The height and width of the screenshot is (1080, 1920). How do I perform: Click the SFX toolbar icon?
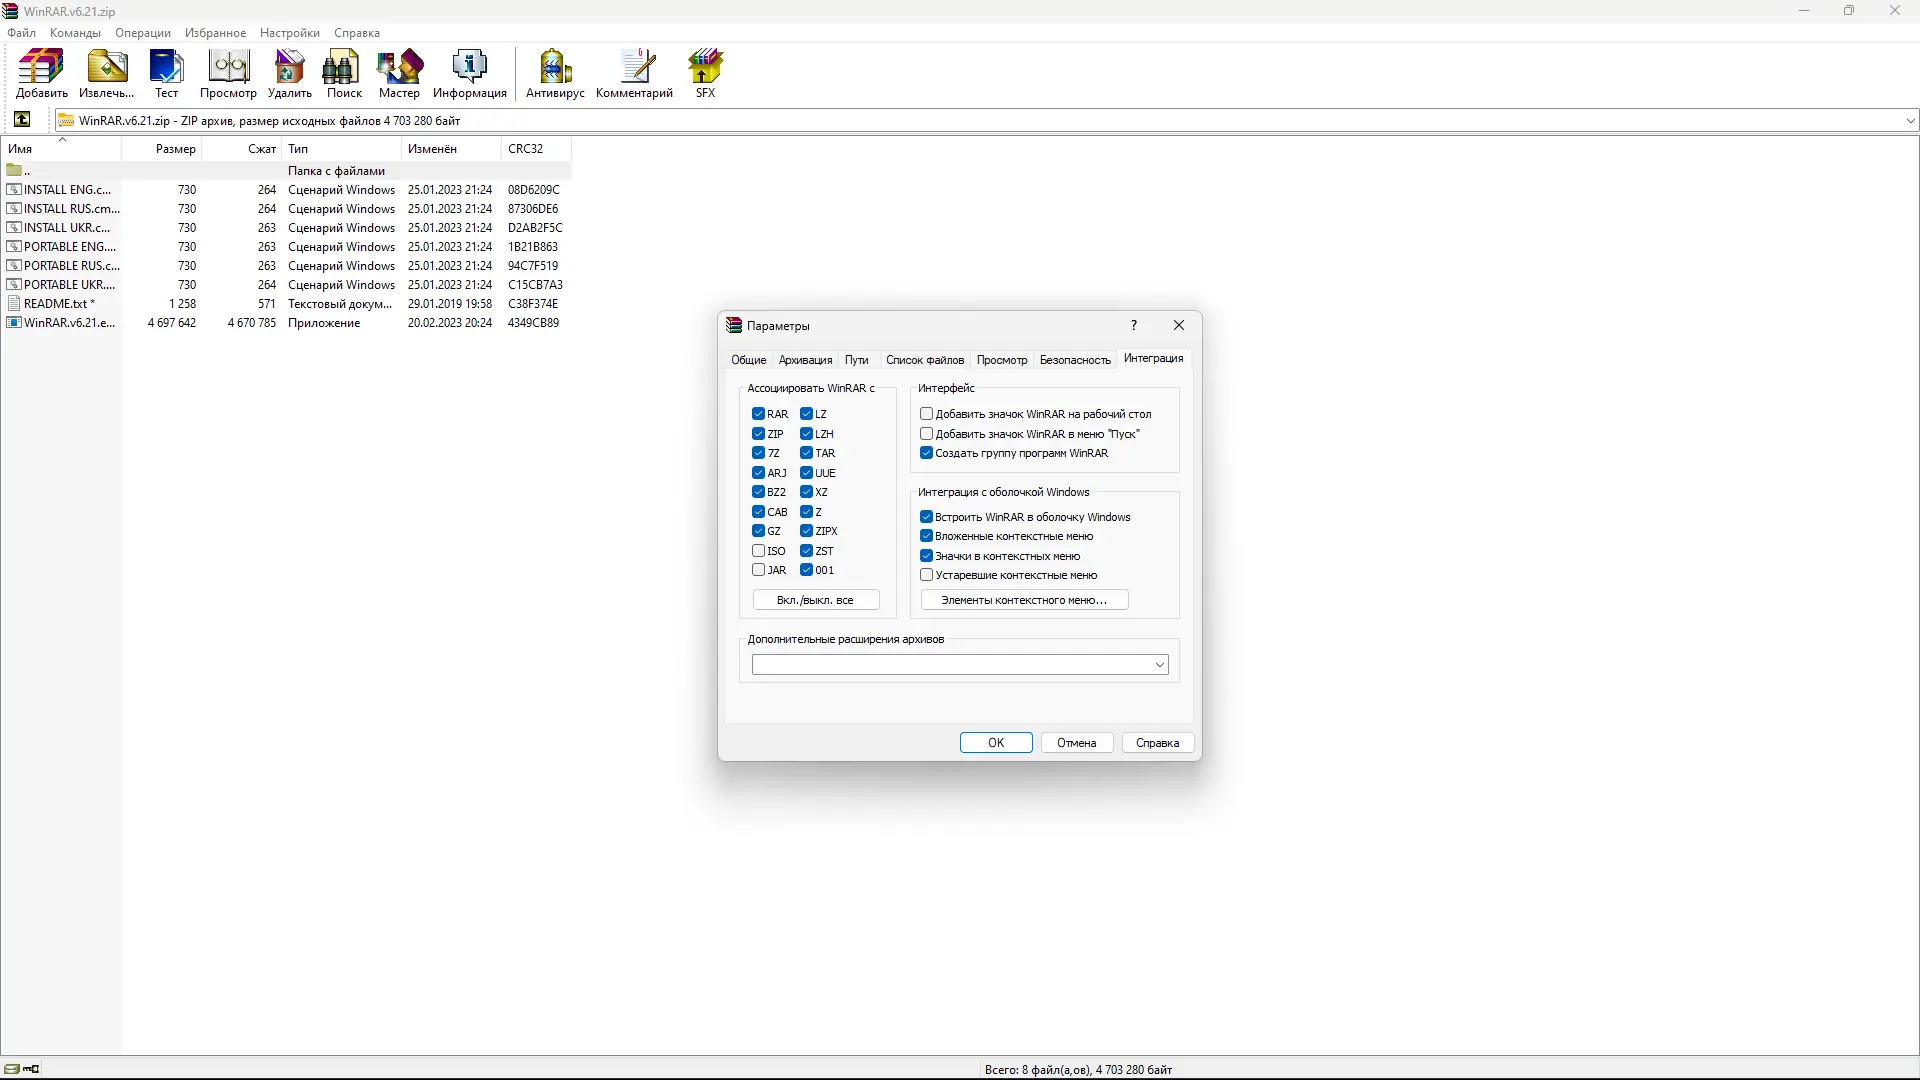(x=705, y=73)
